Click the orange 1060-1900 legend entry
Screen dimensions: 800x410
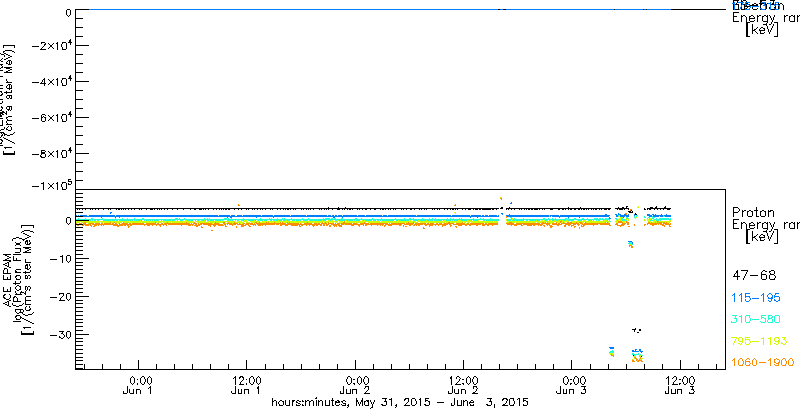pos(763,362)
